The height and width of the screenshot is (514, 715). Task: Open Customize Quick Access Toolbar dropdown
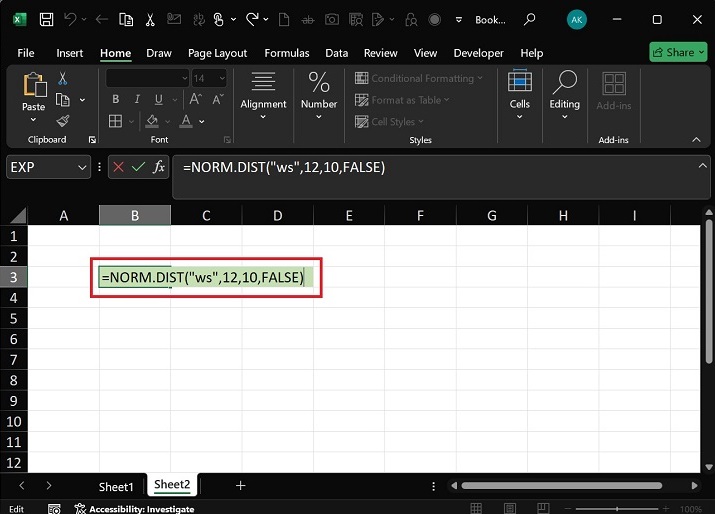[459, 20]
